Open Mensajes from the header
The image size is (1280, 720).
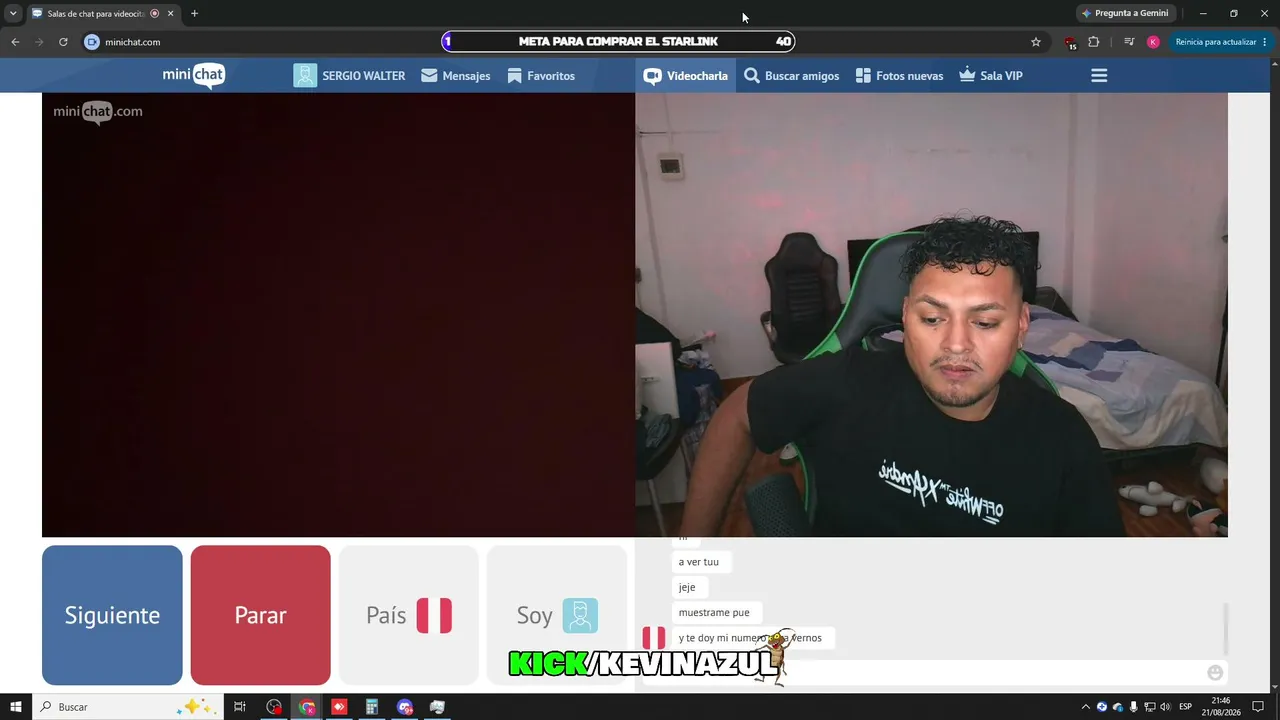click(456, 76)
